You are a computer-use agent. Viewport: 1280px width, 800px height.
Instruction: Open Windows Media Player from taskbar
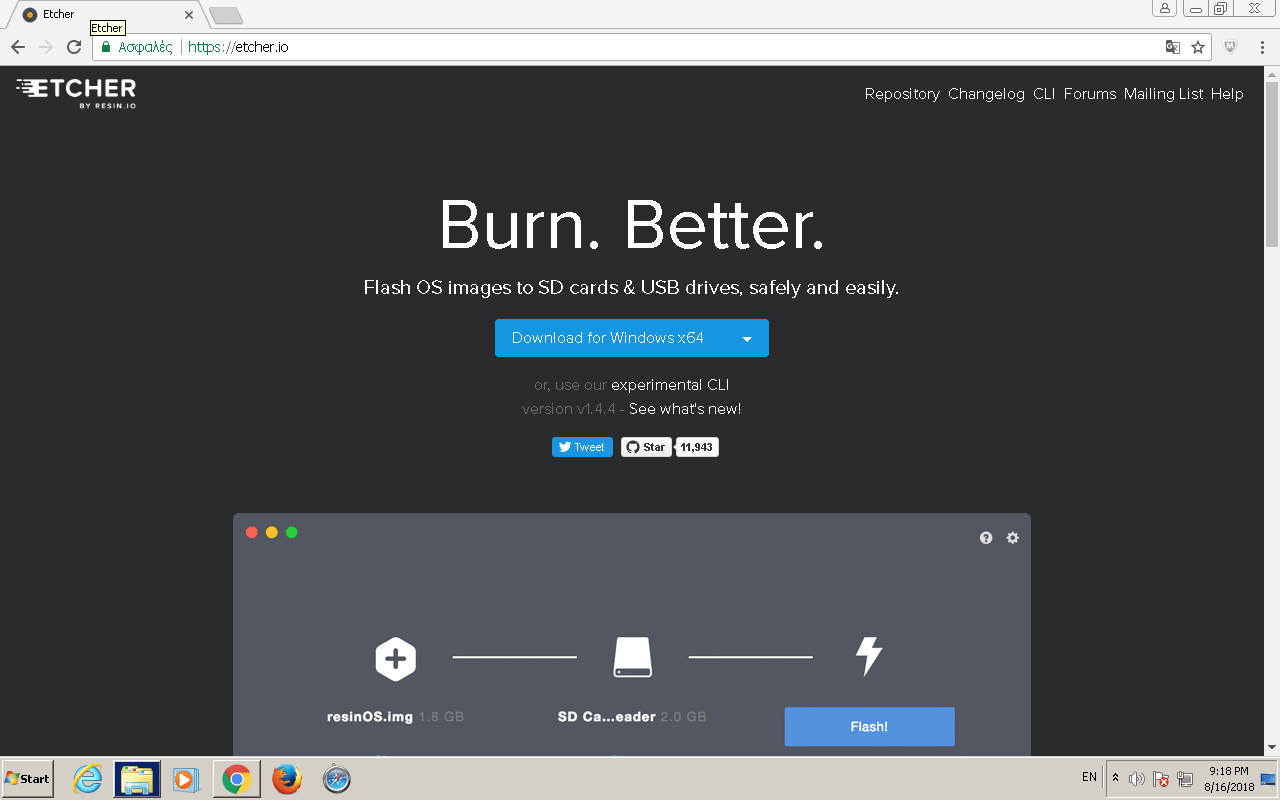pyautogui.click(x=185, y=779)
